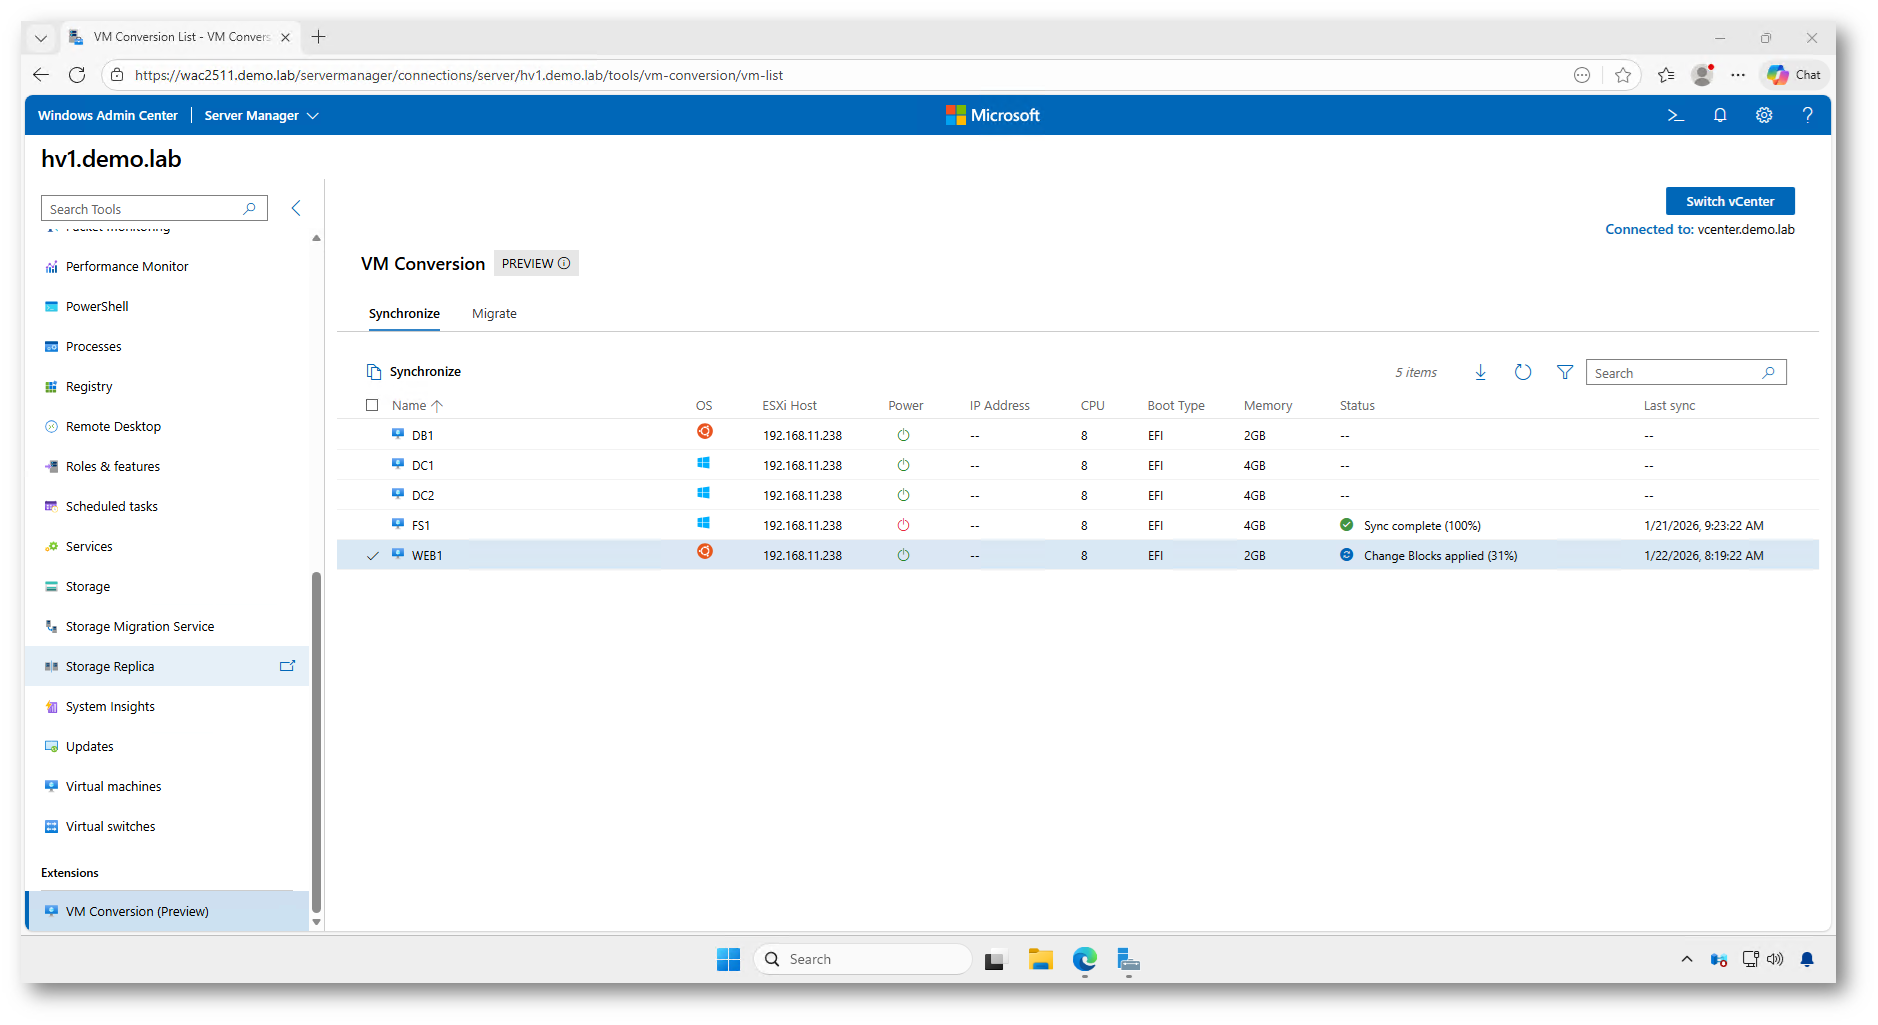
Task: Select the FS1 virtual machine row
Action: click(x=421, y=526)
